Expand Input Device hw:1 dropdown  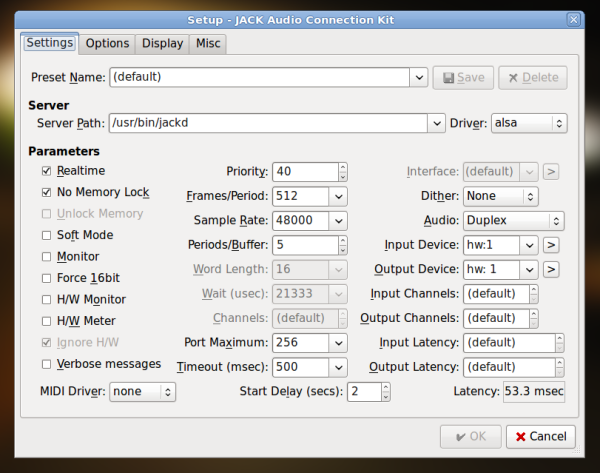(x=529, y=245)
